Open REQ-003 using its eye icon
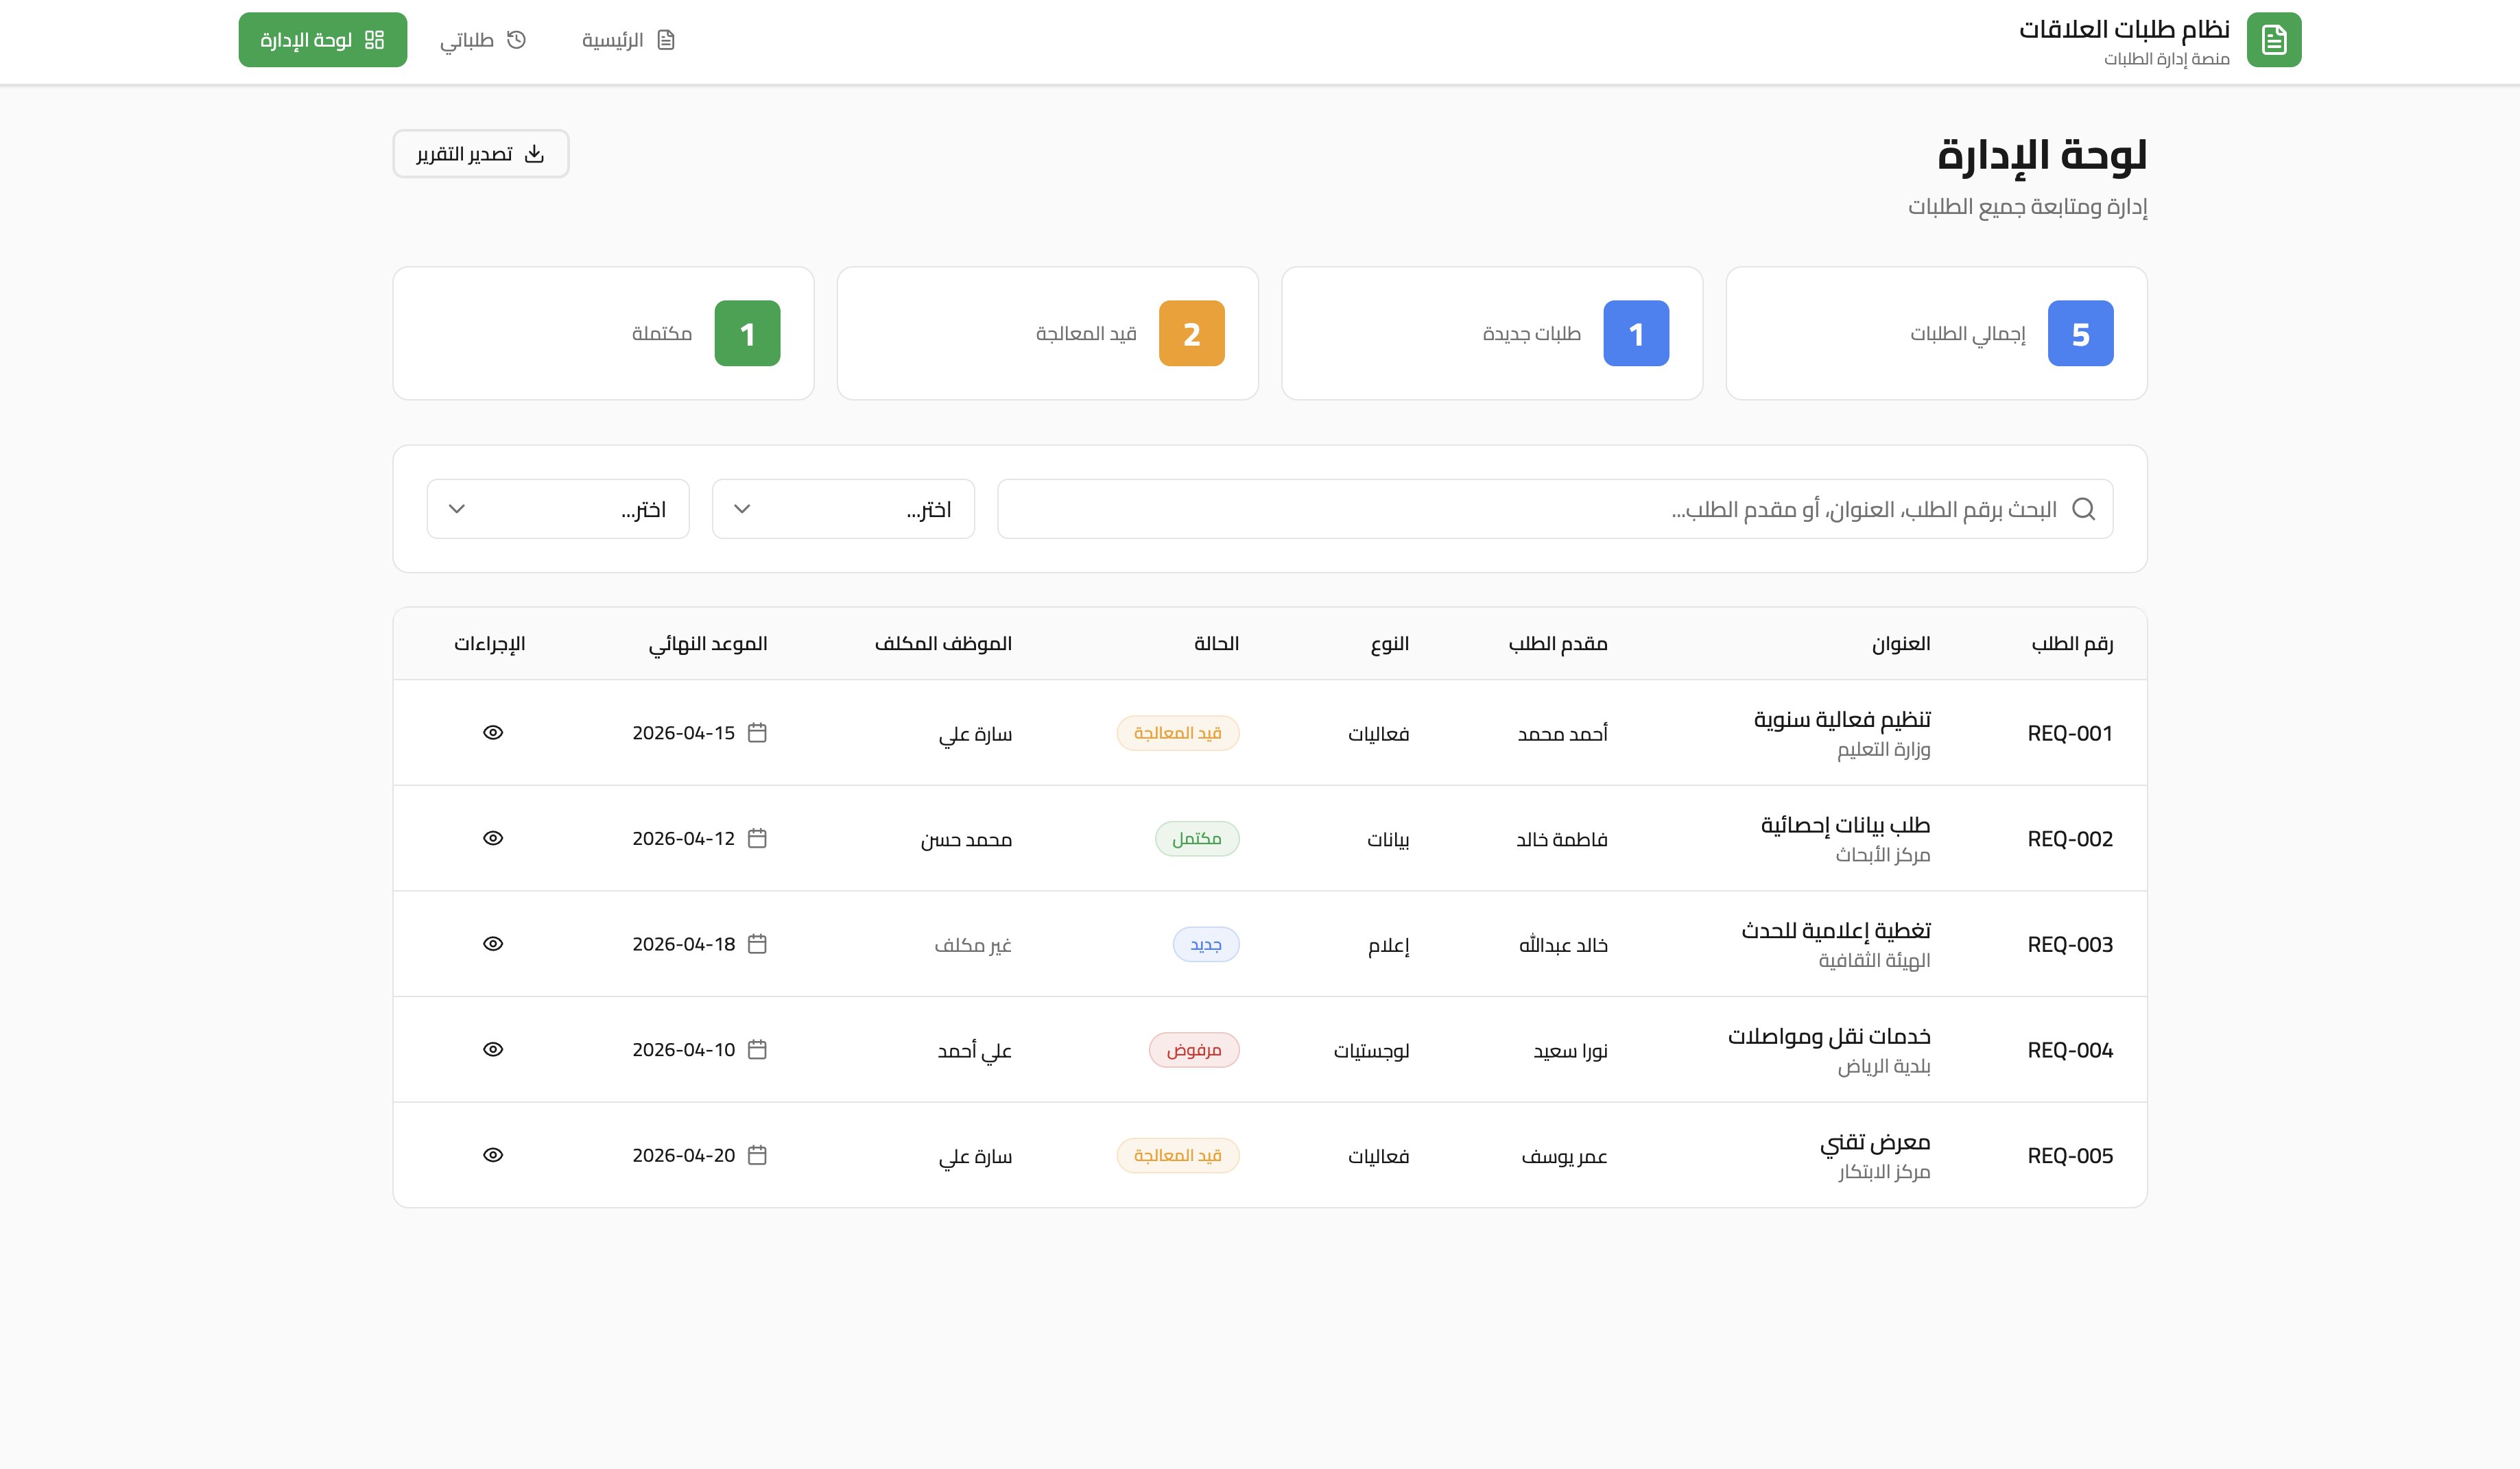The width and height of the screenshot is (2520, 1469). (x=492, y=944)
